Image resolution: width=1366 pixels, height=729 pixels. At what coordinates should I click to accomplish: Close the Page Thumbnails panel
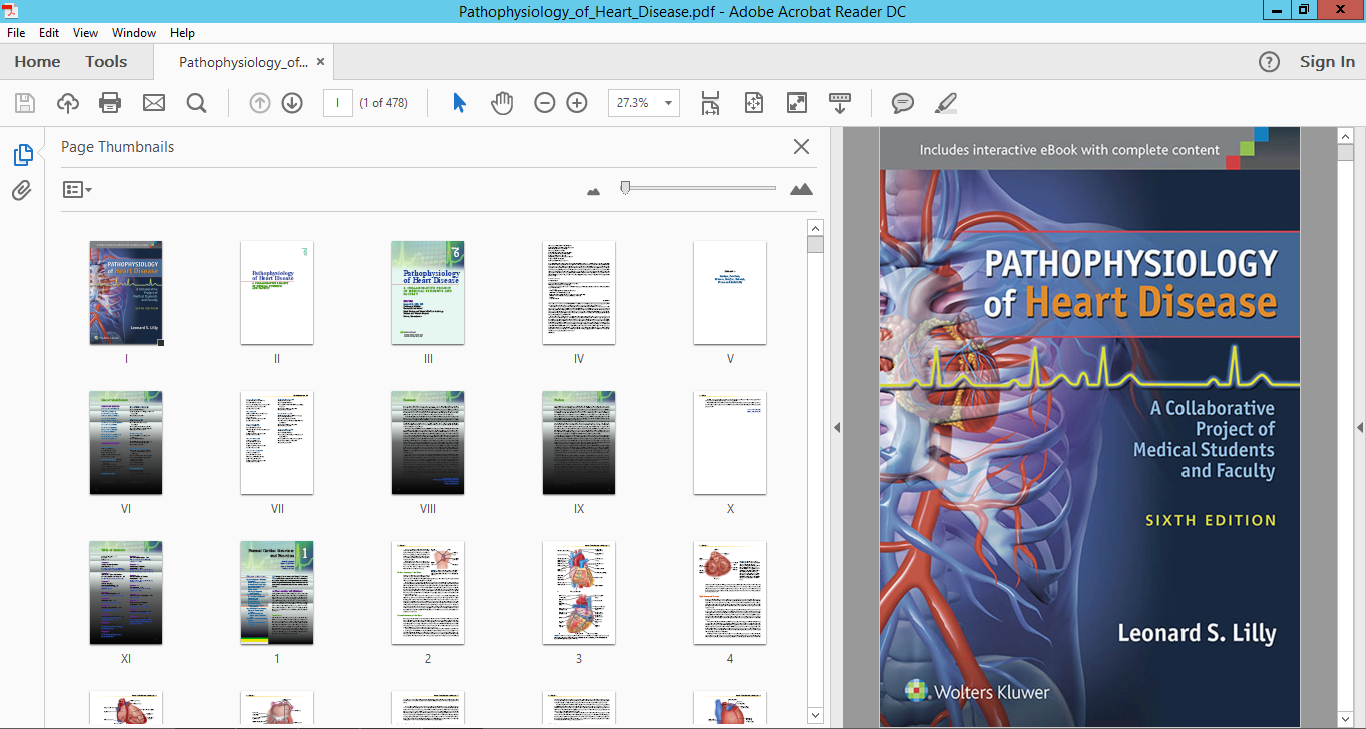[x=801, y=147]
